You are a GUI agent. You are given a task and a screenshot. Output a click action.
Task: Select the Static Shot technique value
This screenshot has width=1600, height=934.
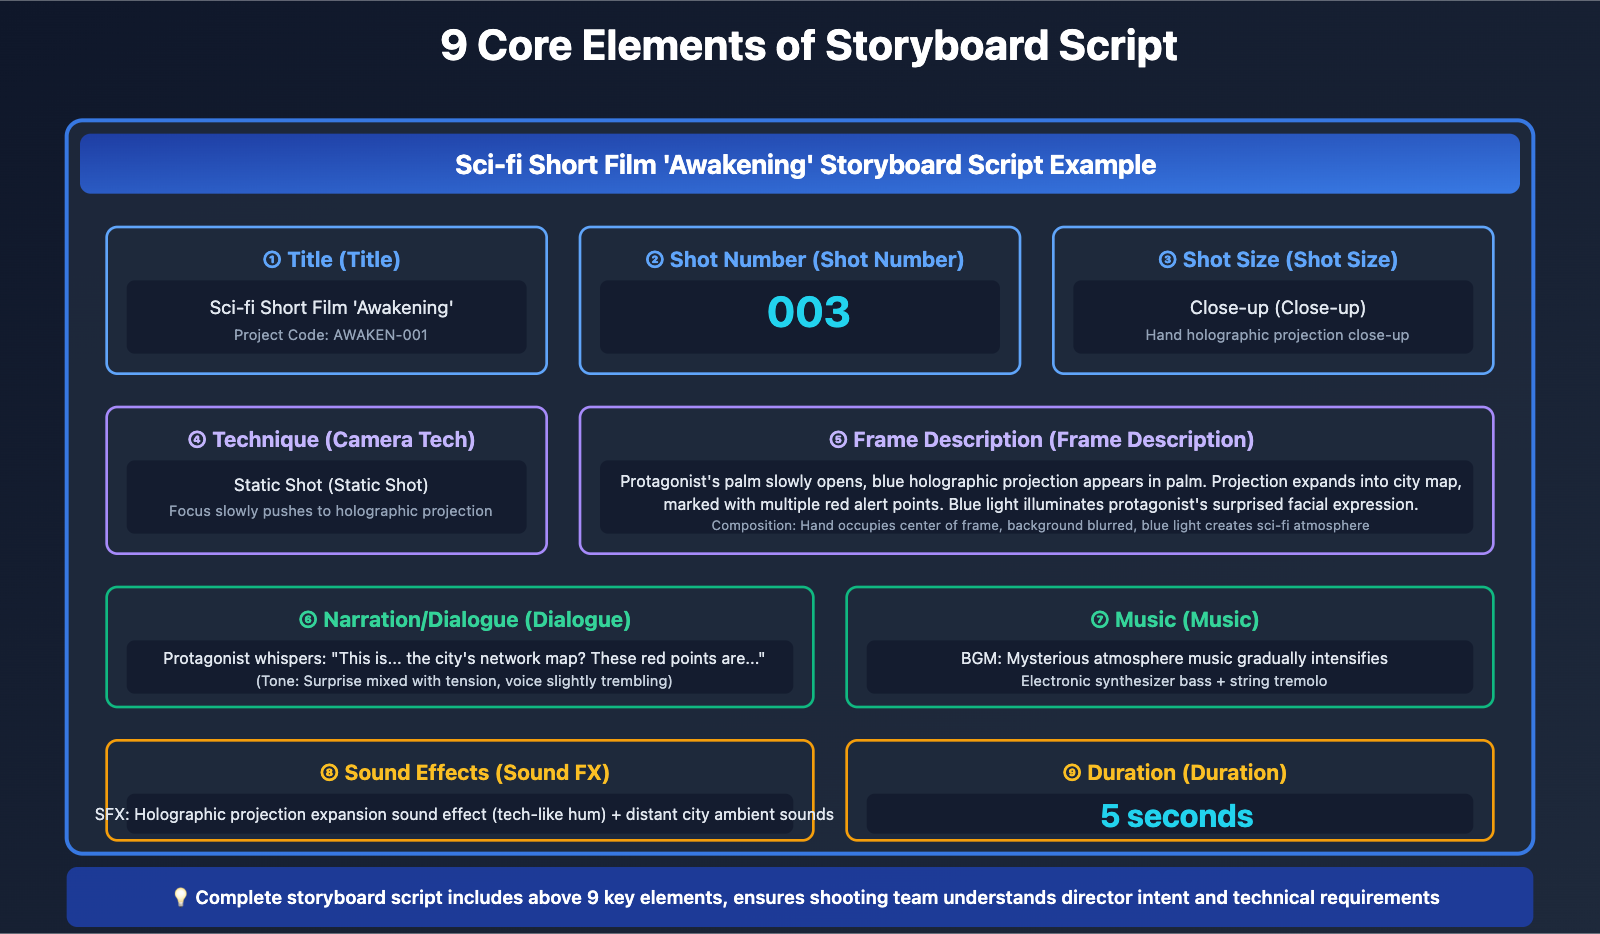(x=328, y=484)
